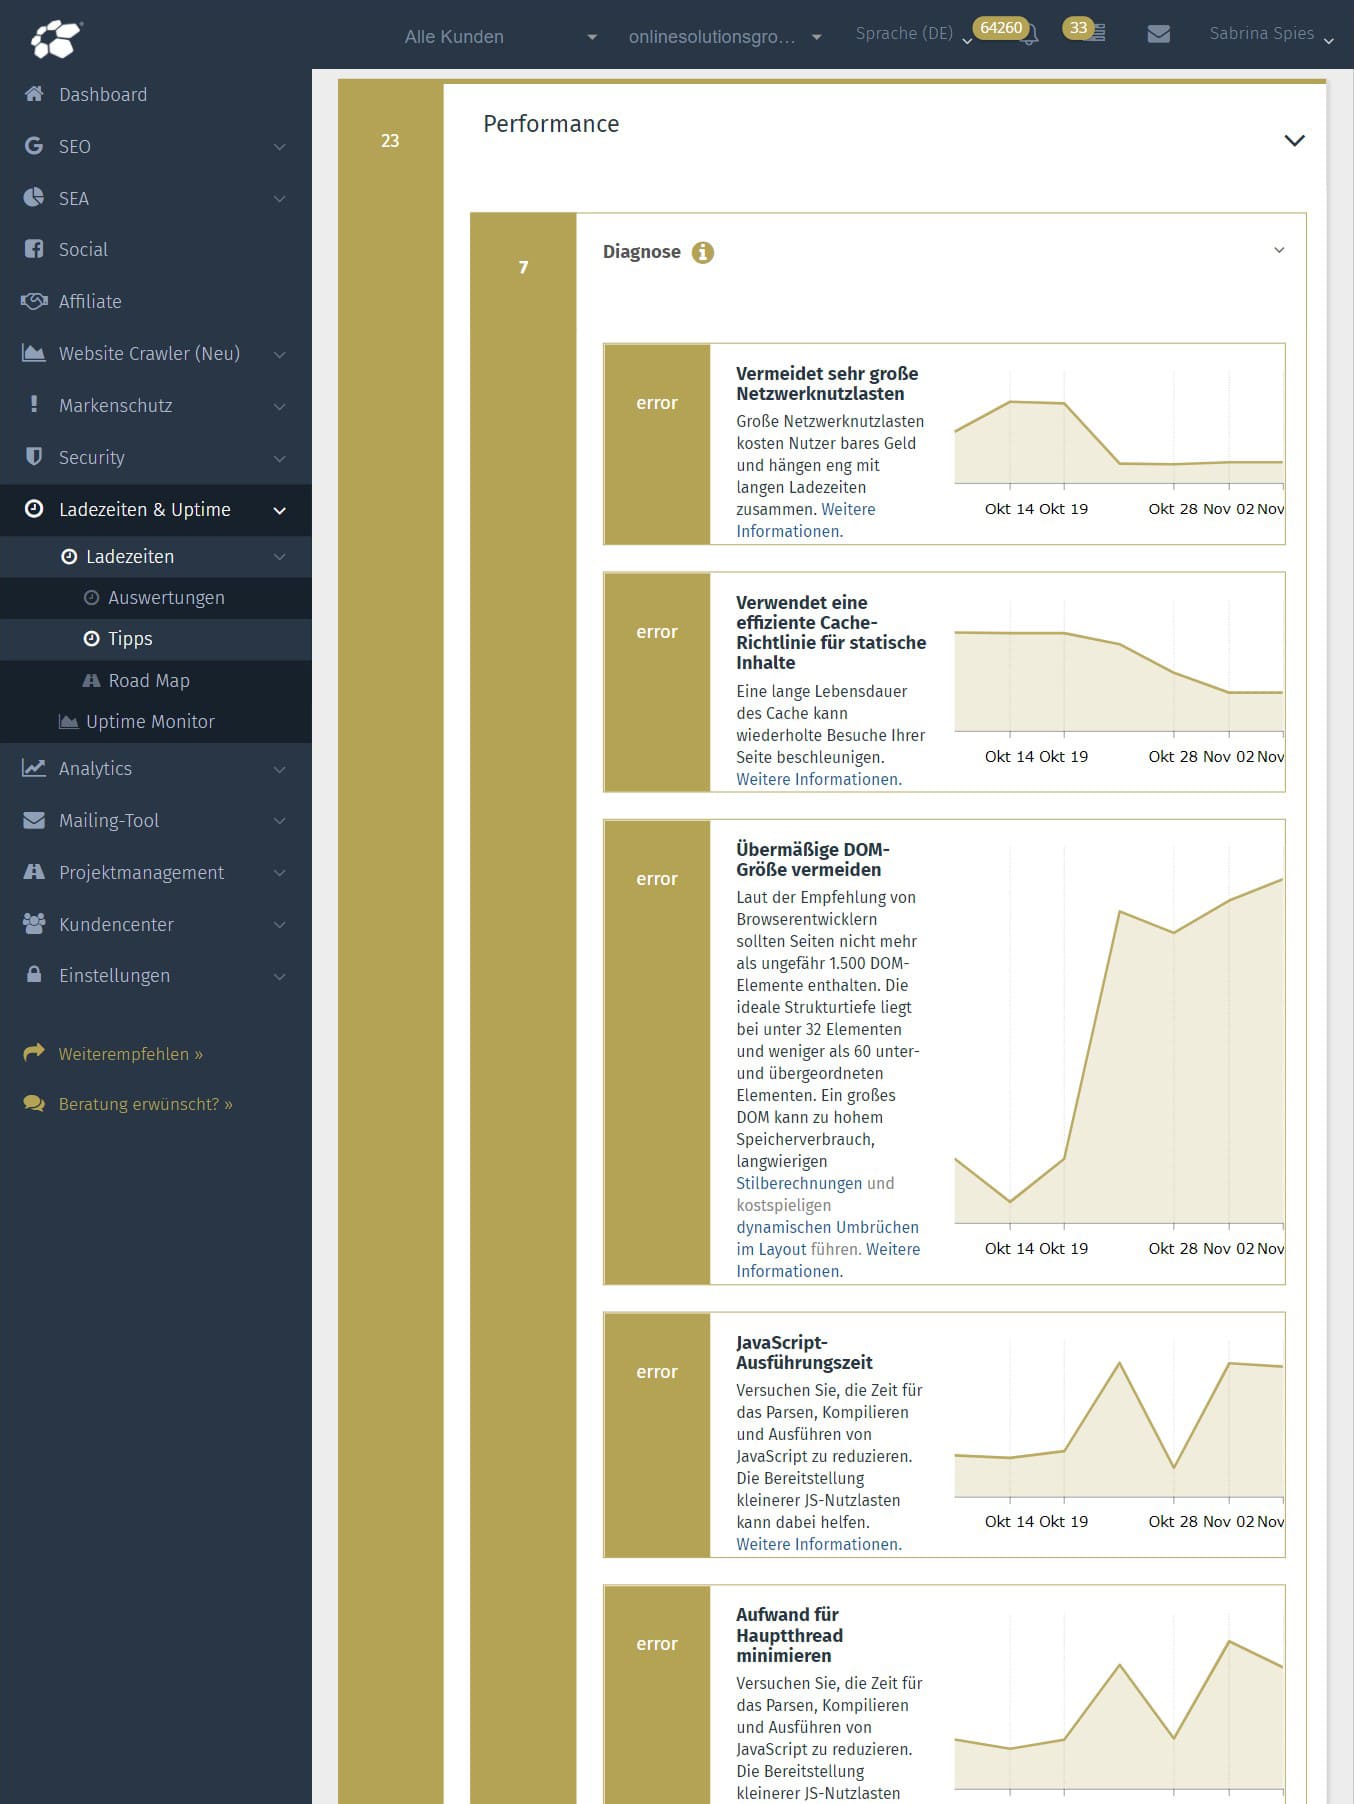Click heading Aufwand für Hauptthread minimieren
The width and height of the screenshot is (1354, 1804).
click(790, 1635)
